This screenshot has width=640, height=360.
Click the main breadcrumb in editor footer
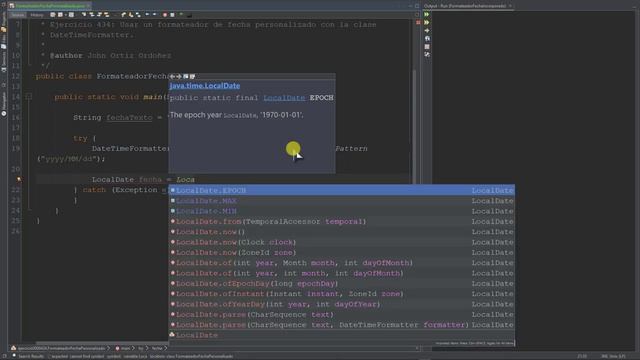coord(123,348)
